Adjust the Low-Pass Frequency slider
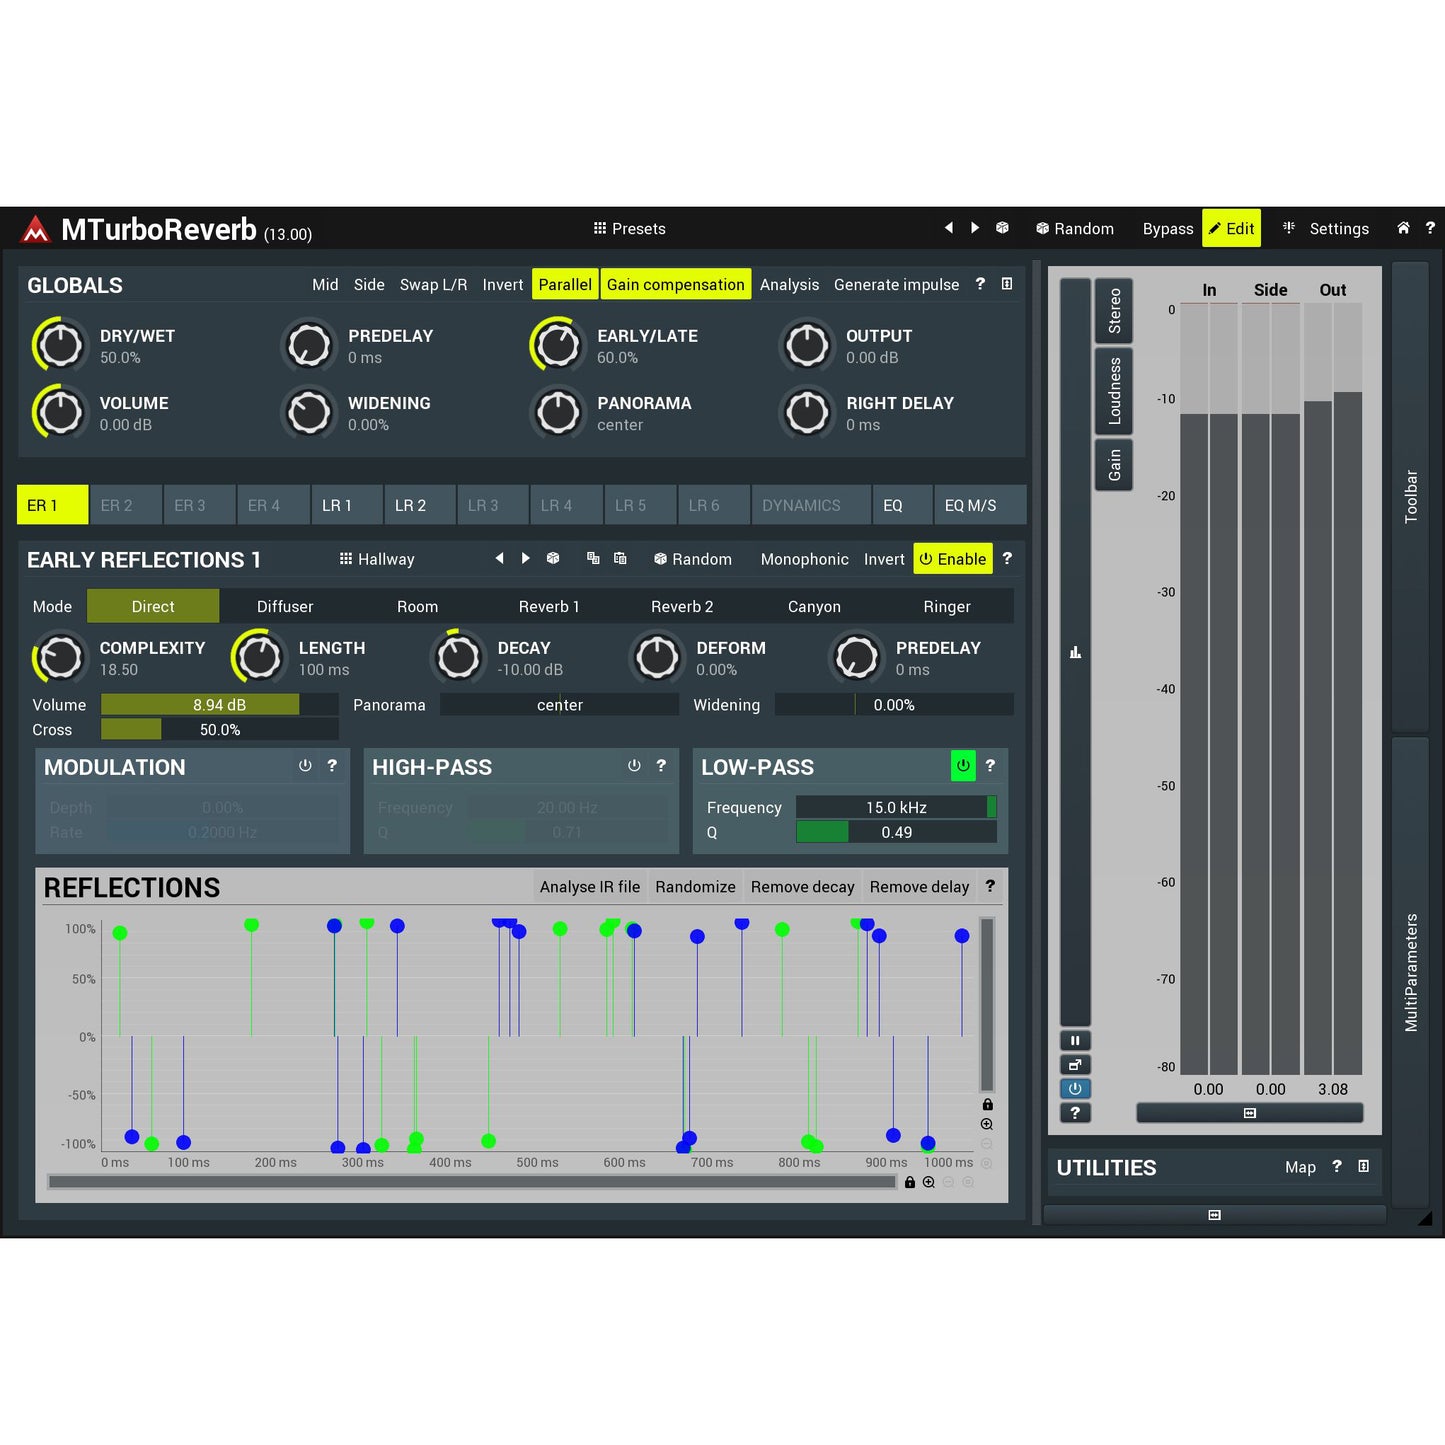This screenshot has width=1445, height=1445. click(895, 807)
